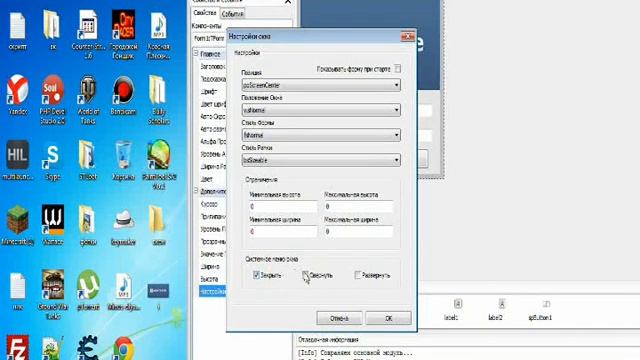Viewport: 640px width, 360px height.
Task: Click the Form1 component selector field
Action: click(x=209, y=38)
